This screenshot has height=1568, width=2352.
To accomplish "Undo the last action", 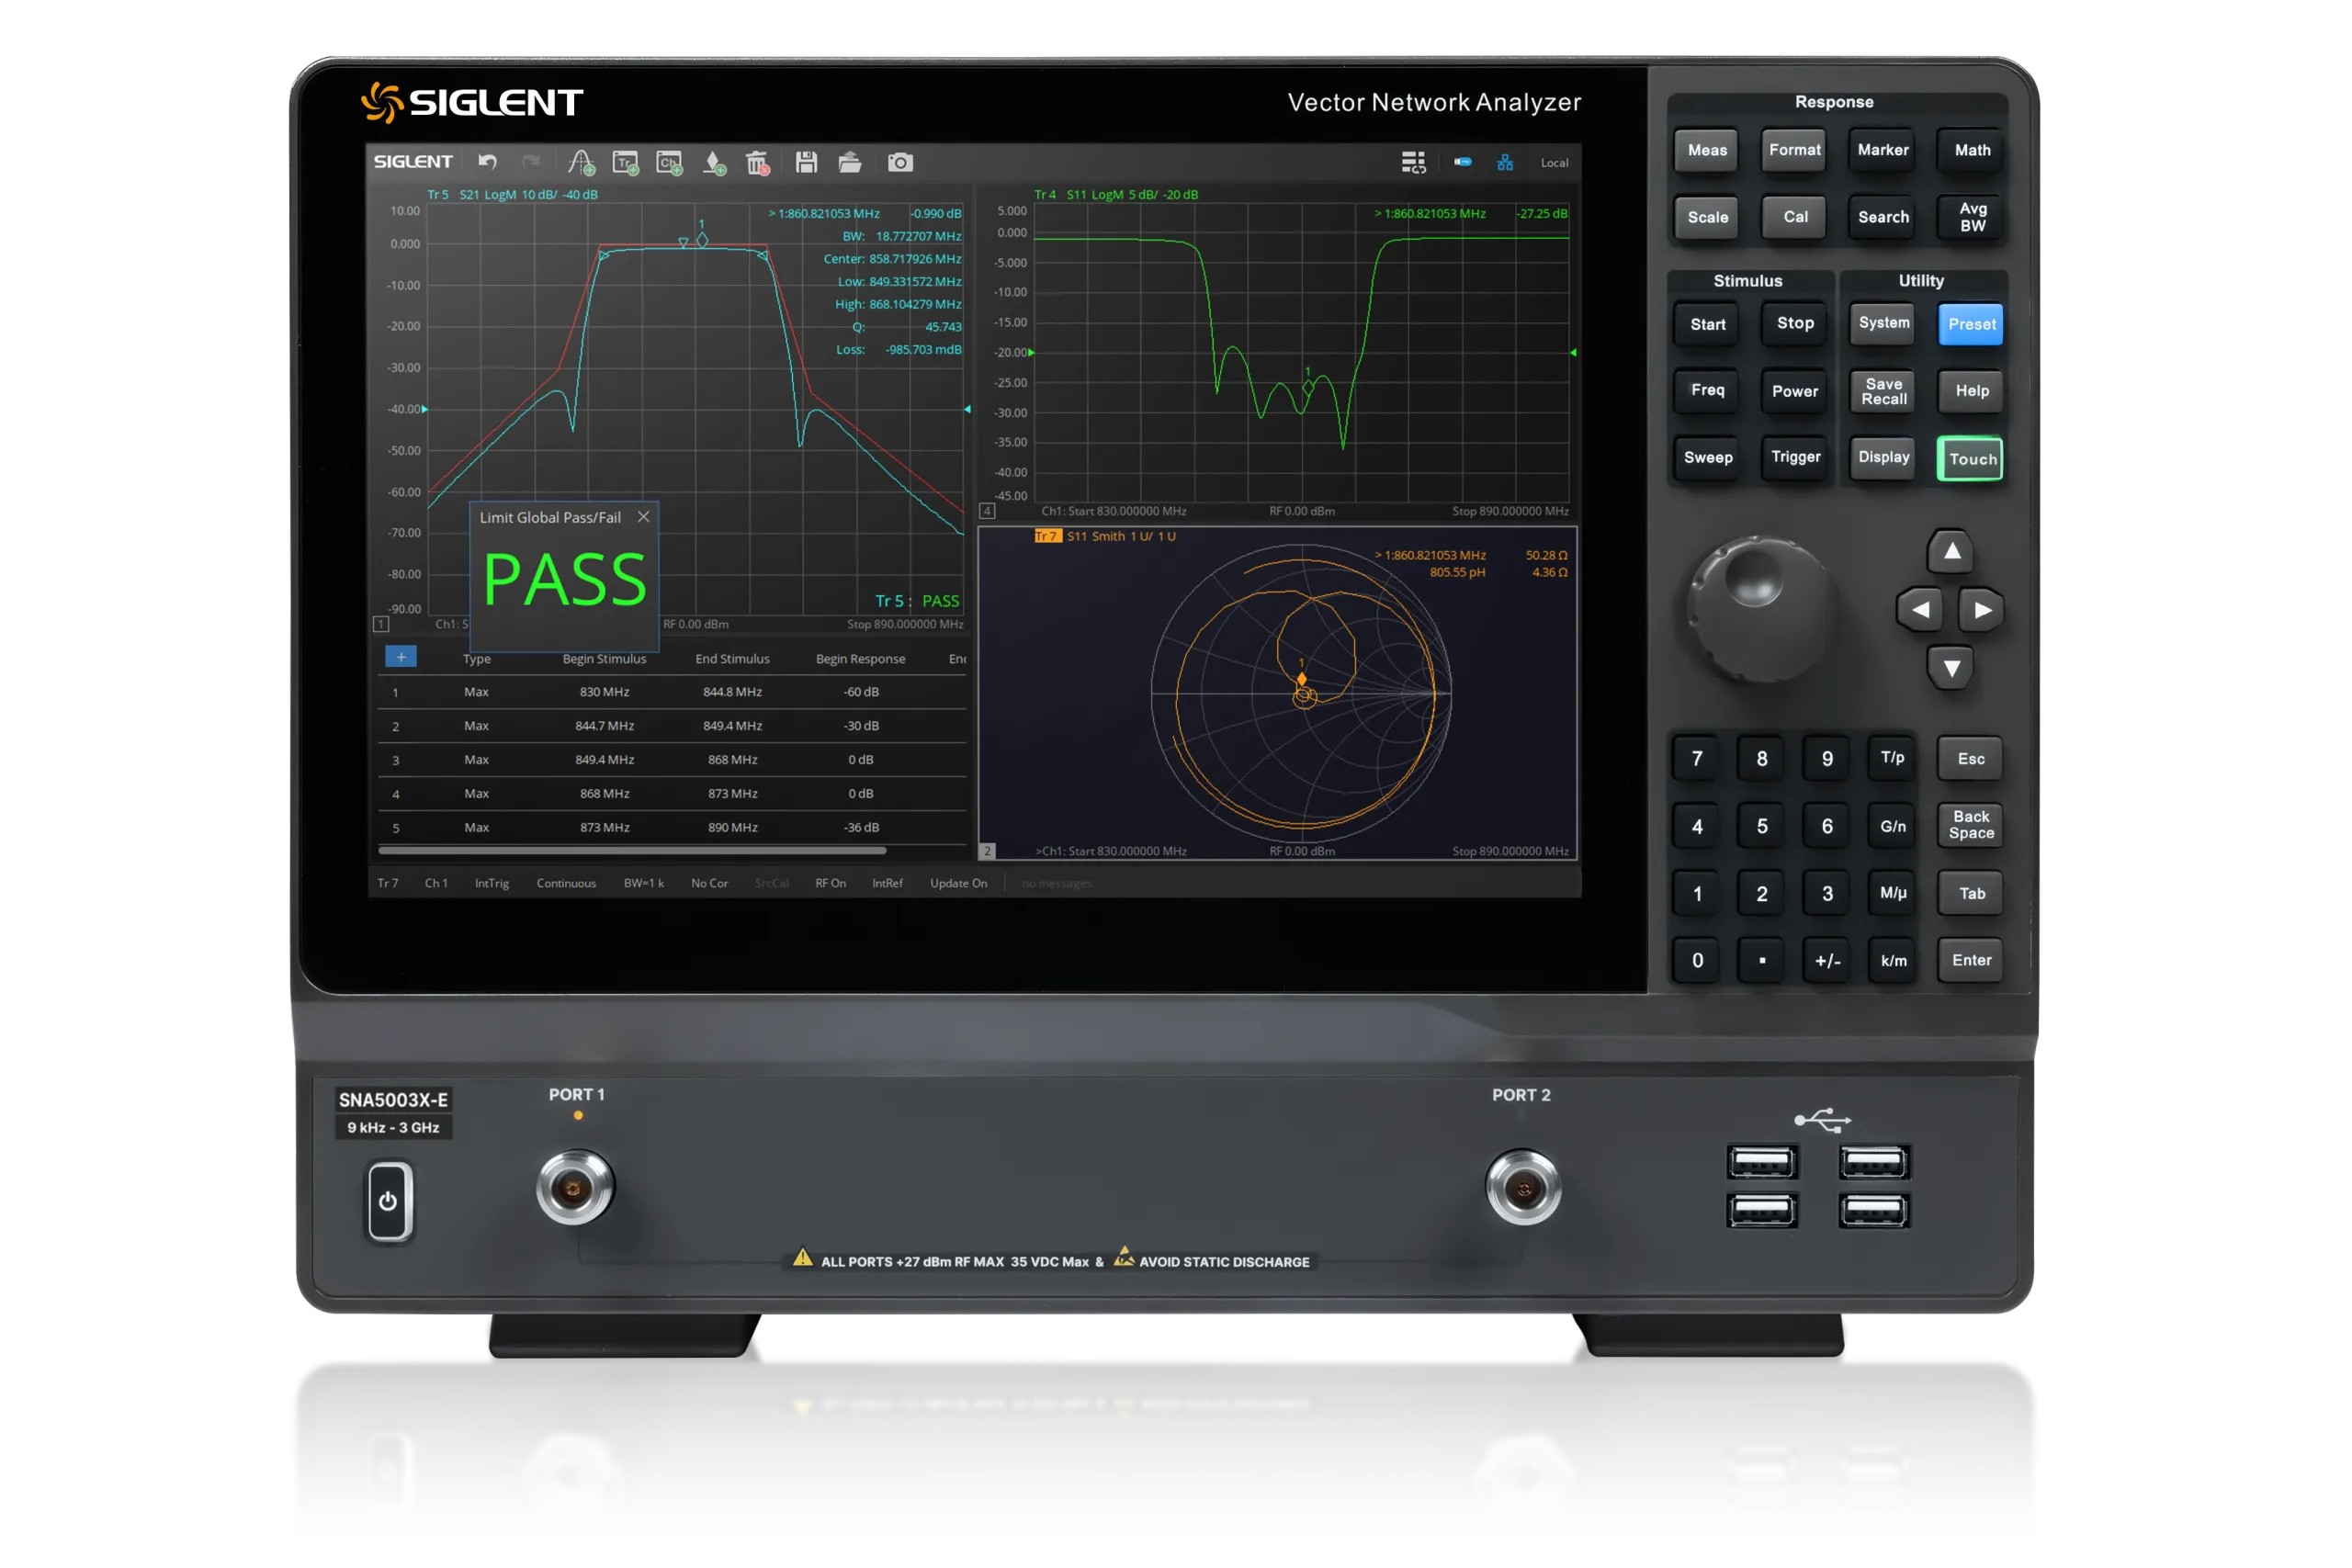I will [487, 162].
